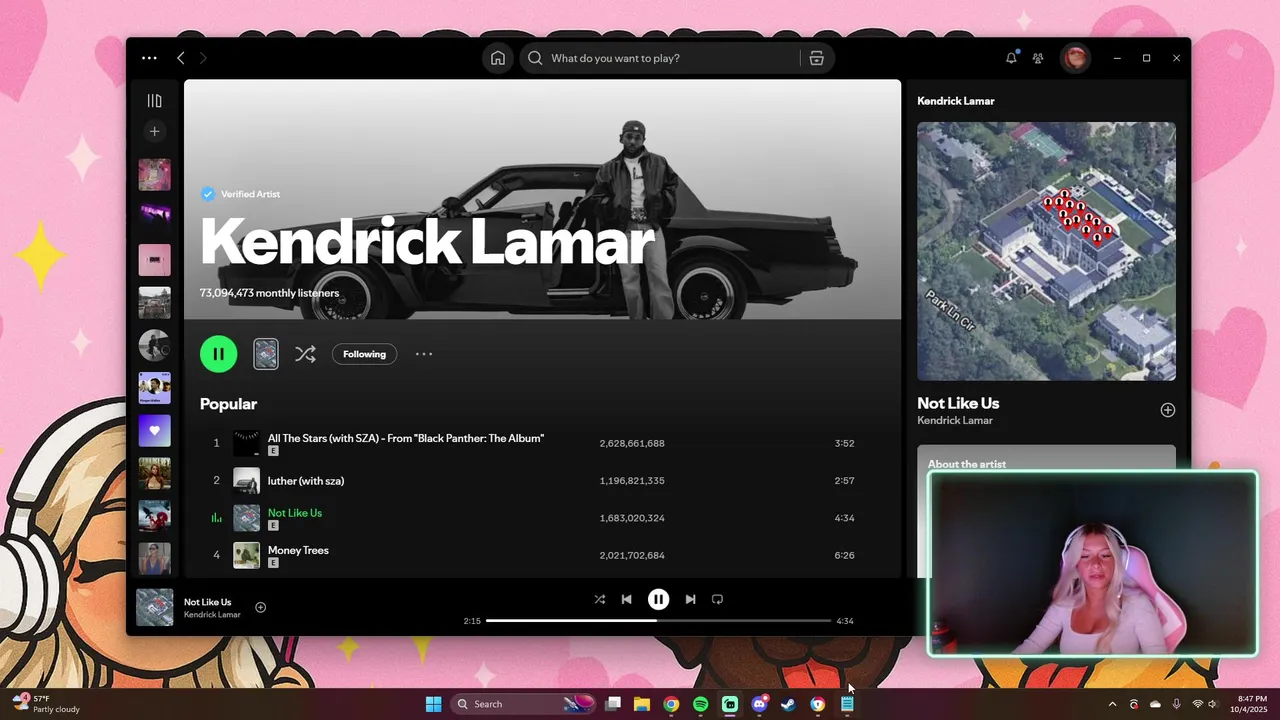Pause playback in bottom player
Screen dimensions: 1280x720
coord(658,599)
